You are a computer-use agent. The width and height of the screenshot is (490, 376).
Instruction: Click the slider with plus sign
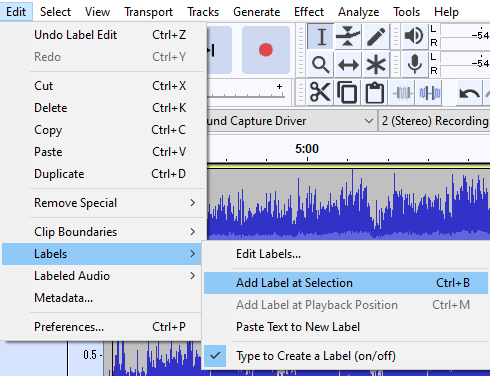(x=246, y=91)
